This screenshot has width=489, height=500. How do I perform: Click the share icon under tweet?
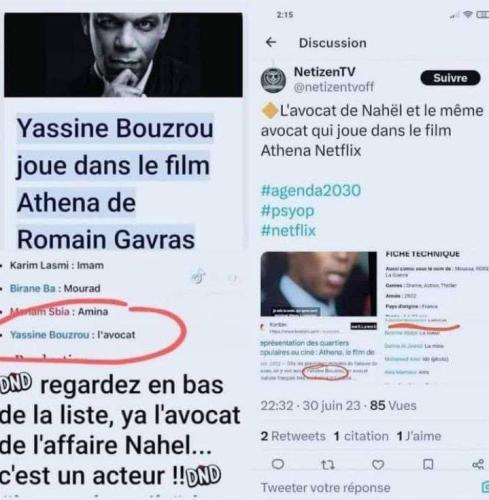coord(478,464)
